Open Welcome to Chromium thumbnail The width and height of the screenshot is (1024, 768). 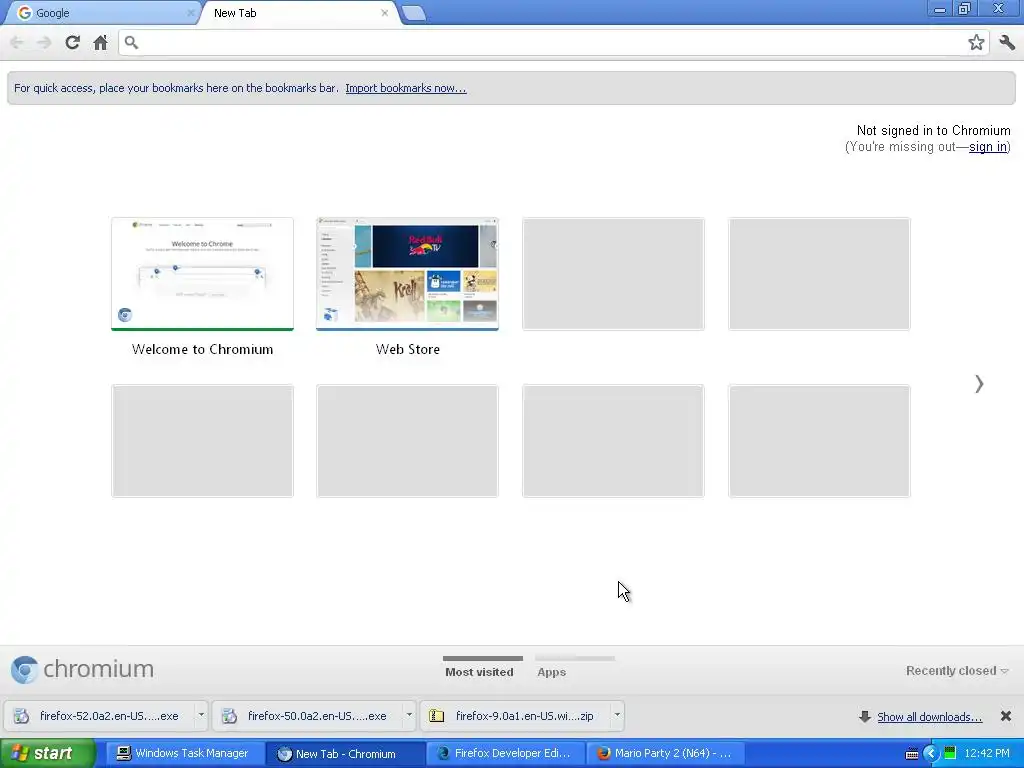202,274
